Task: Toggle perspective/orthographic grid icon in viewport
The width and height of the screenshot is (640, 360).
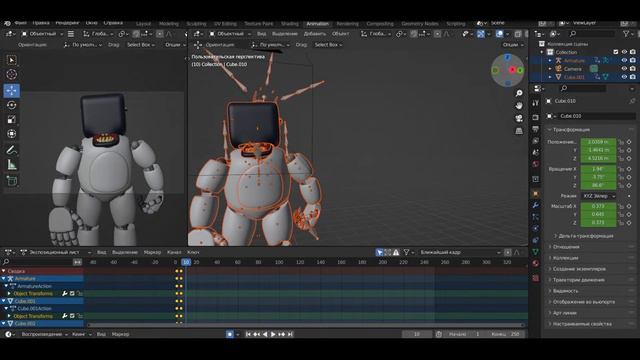Action: [519, 131]
